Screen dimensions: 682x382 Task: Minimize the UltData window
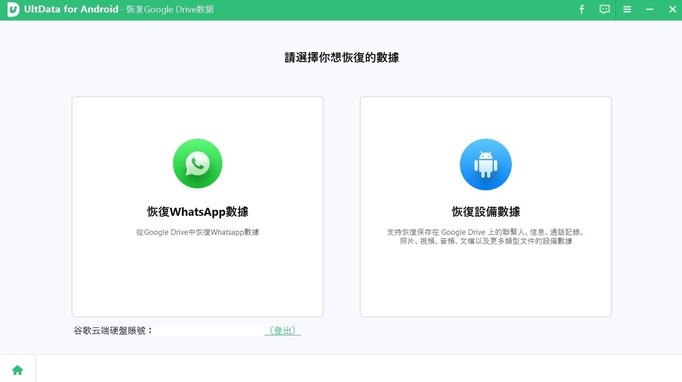(649, 9)
